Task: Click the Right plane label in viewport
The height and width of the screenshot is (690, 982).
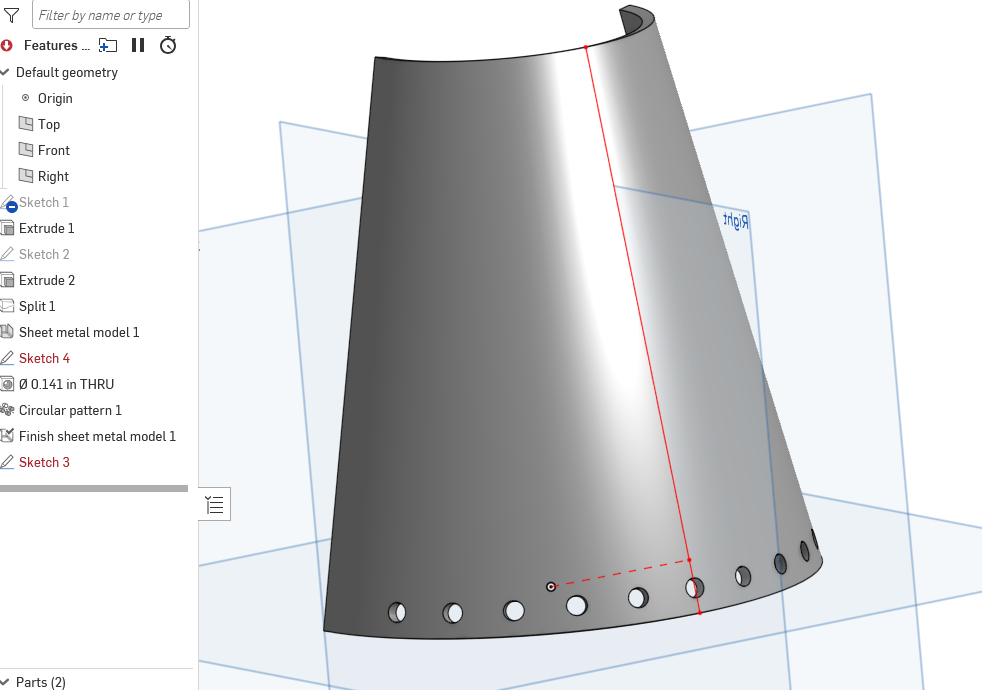Action: 735,220
